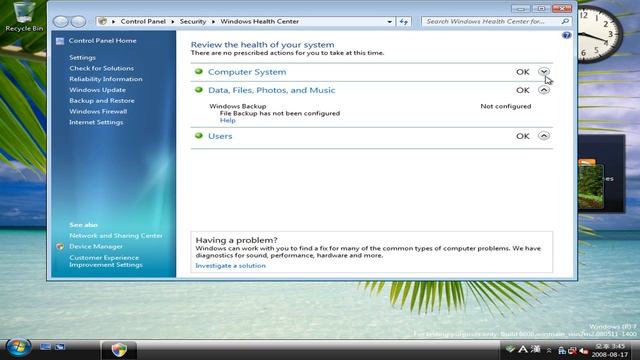640x360 pixels.
Task: Select Security breadcrumb
Action: 193,21
